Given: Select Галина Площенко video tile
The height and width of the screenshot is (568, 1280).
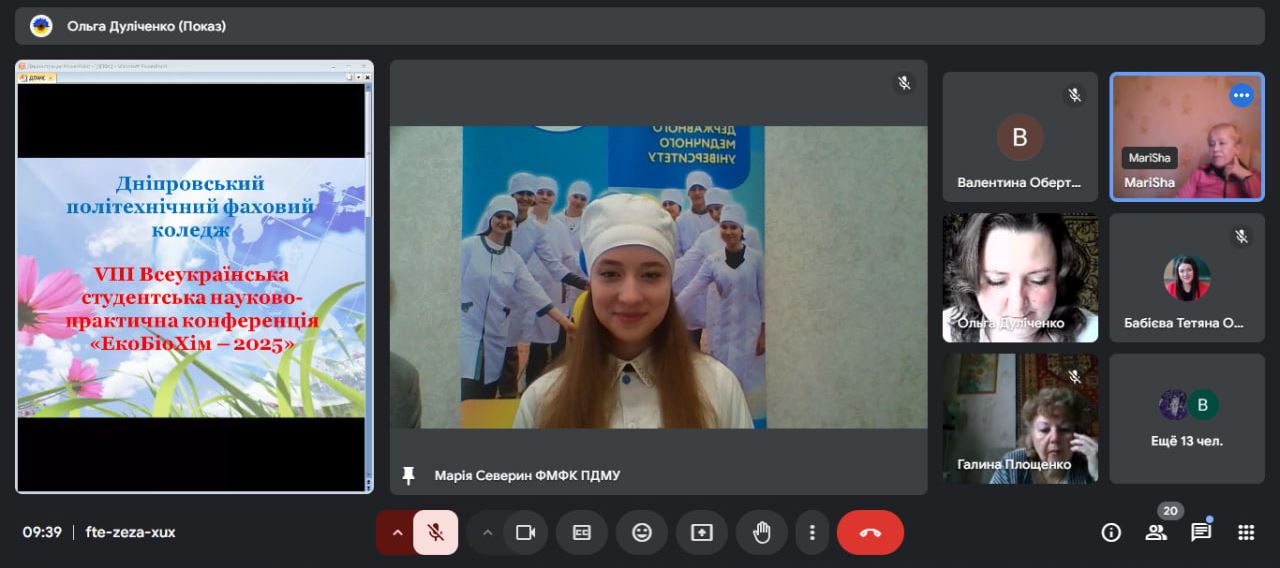Looking at the screenshot, I should [x=1020, y=418].
